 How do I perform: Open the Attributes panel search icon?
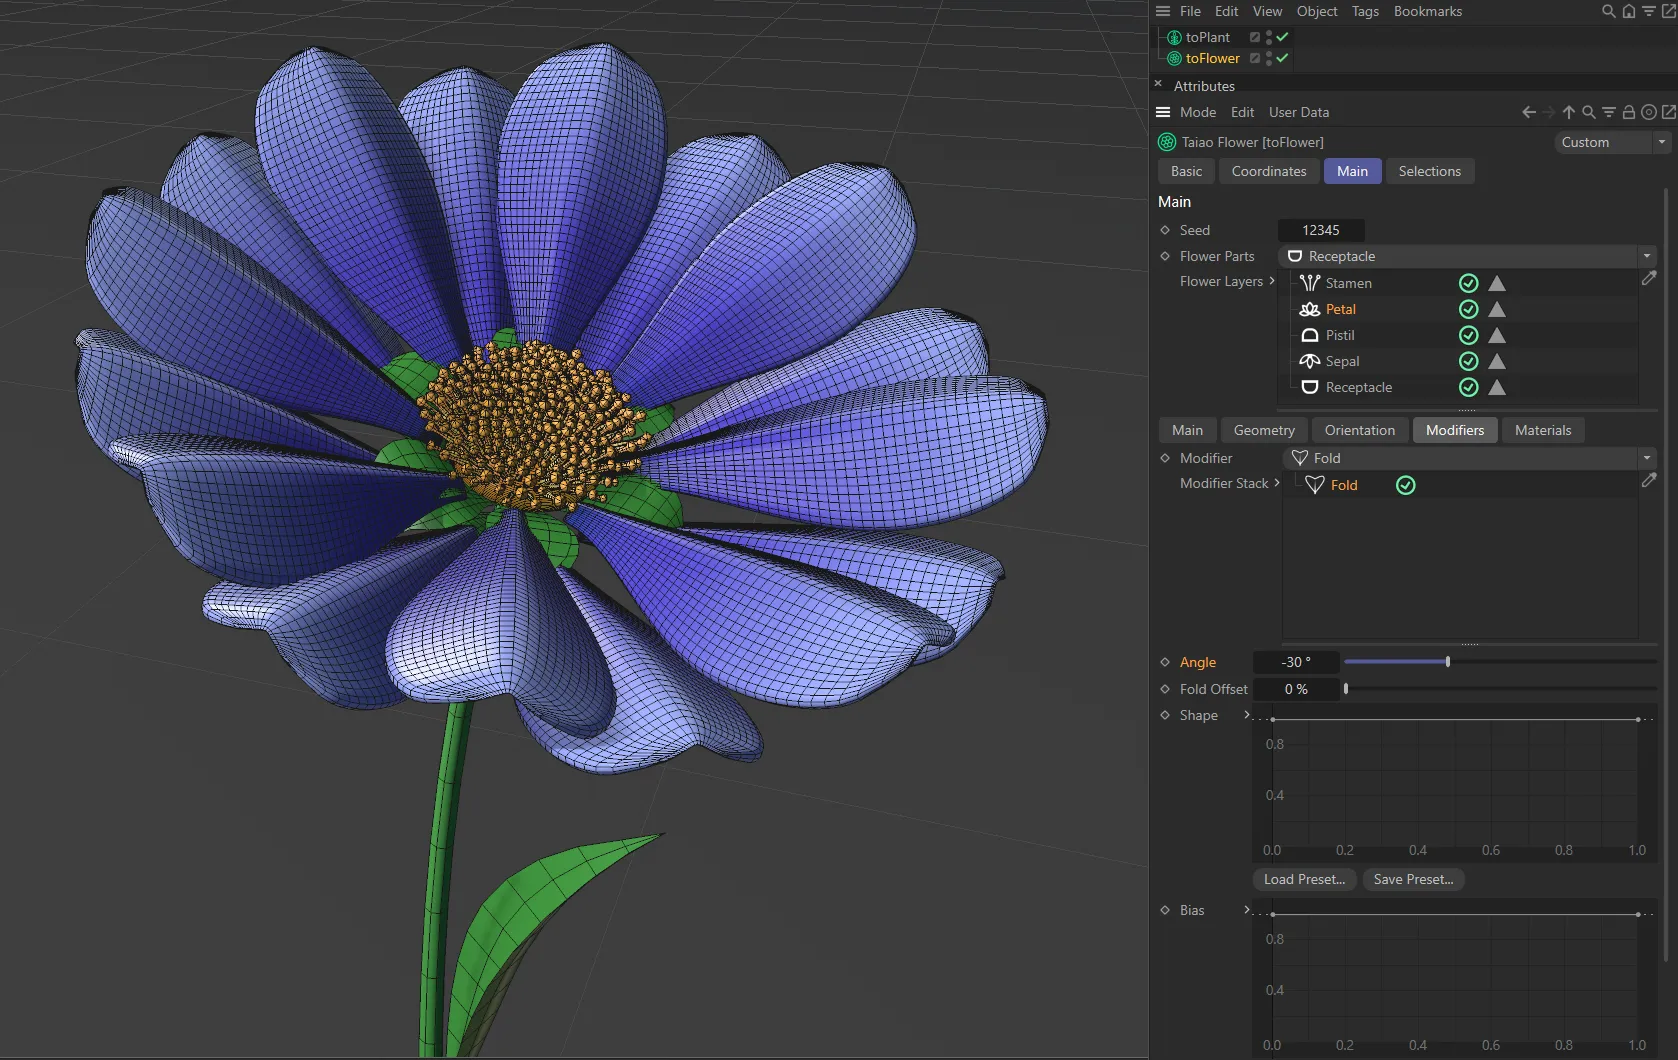[x=1588, y=112]
